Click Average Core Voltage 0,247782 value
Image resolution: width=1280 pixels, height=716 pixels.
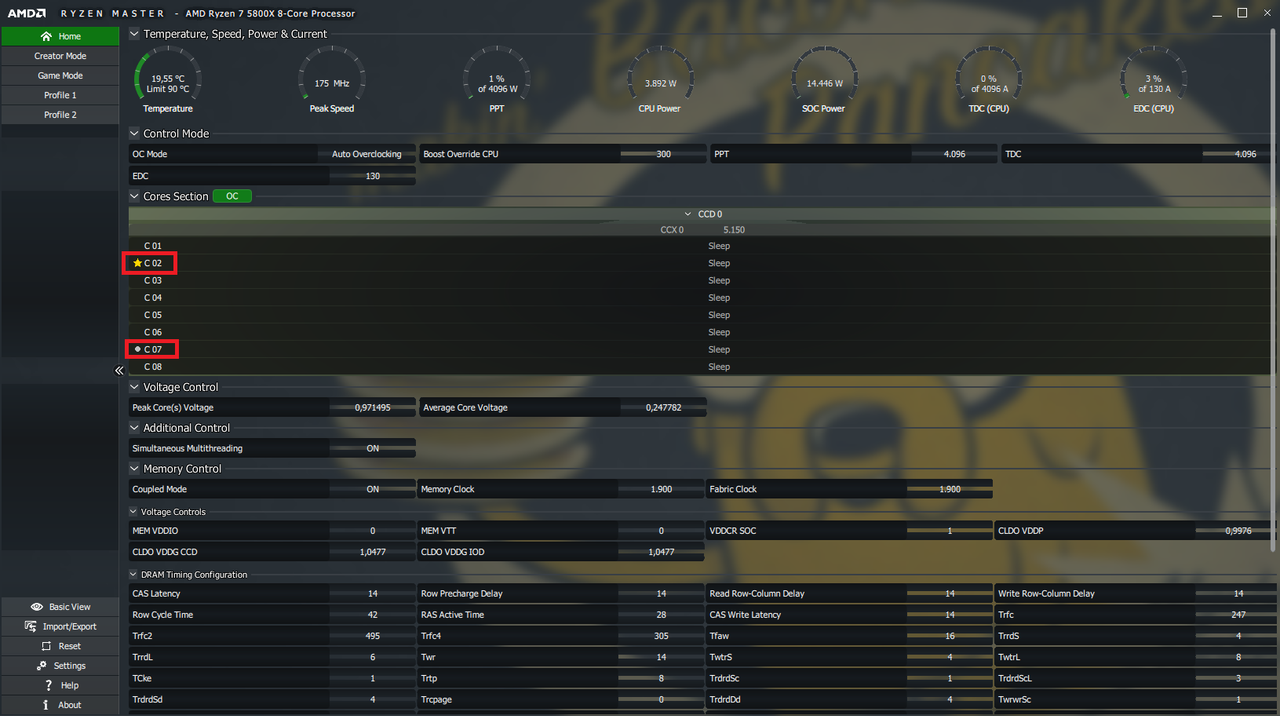[x=664, y=408]
